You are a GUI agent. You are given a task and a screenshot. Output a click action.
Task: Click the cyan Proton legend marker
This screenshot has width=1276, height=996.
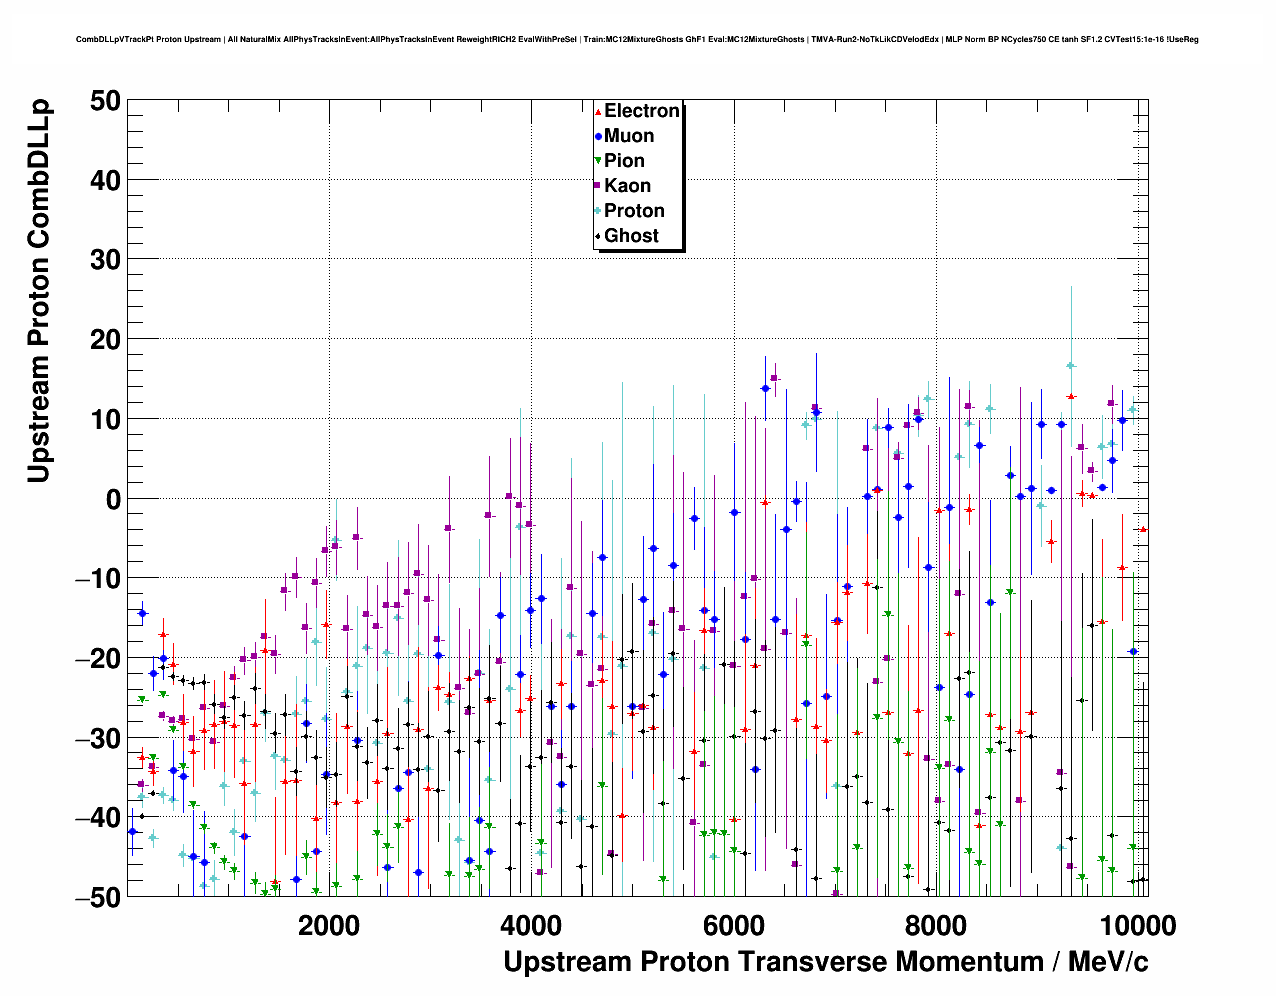click(x=598, y=211)
